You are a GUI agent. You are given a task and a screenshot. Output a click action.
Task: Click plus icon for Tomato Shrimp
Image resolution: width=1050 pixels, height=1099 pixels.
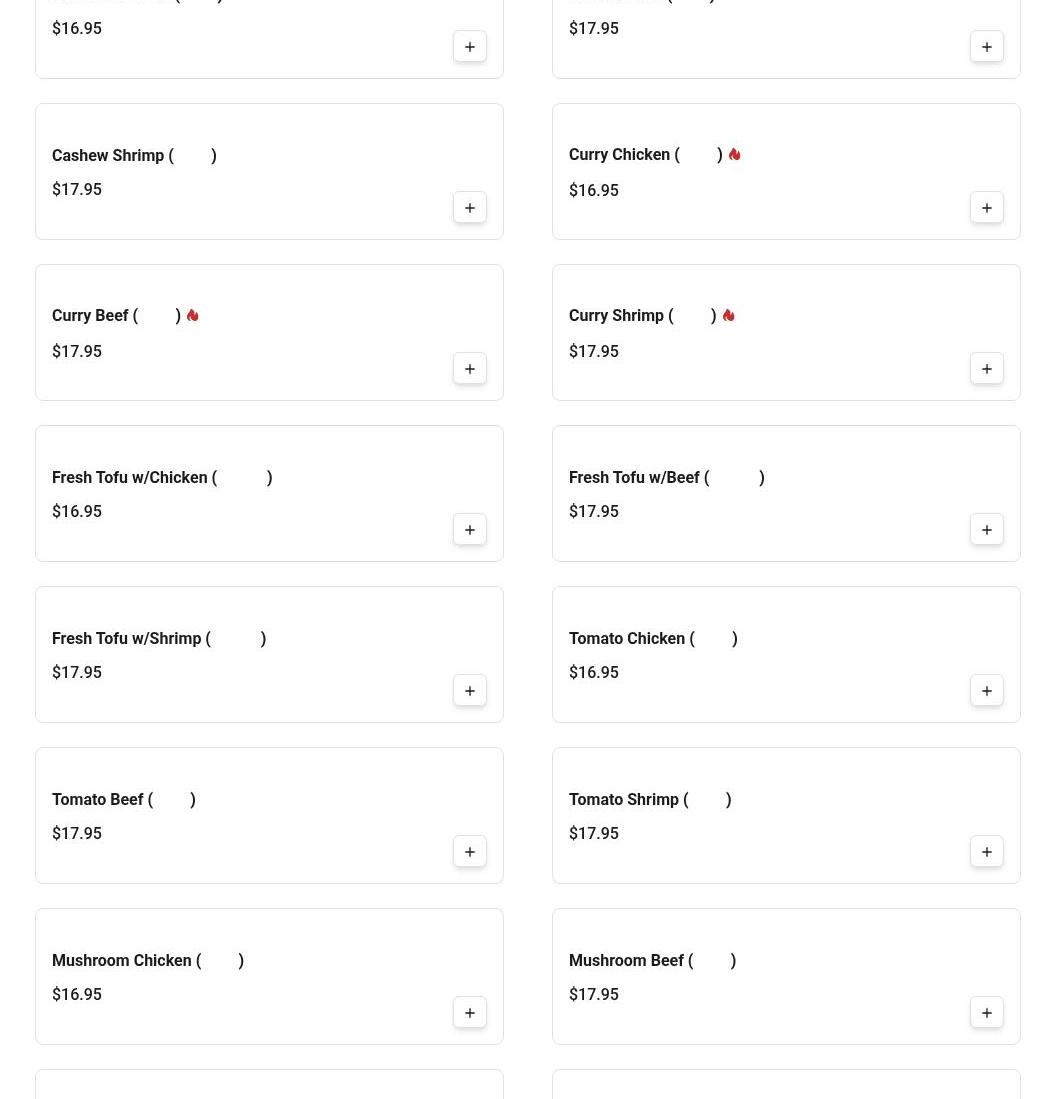(986, 851)
